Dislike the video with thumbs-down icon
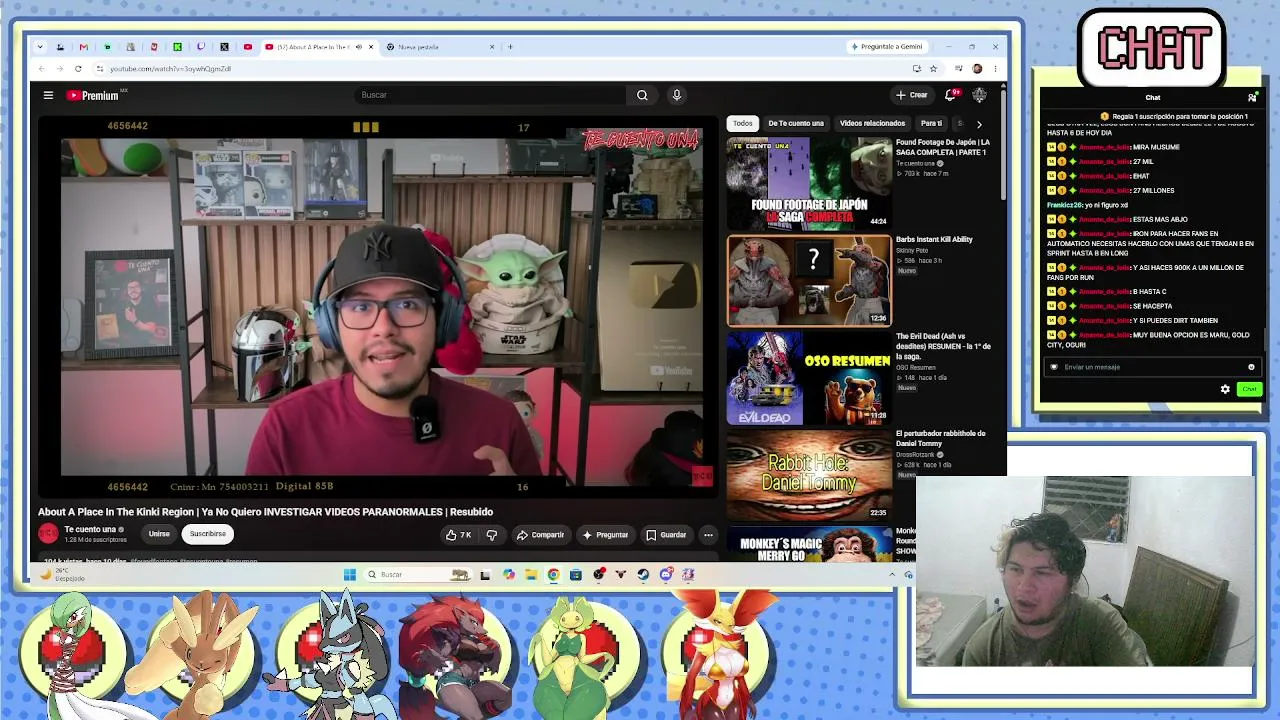1280x720 pixels. pos(491,535)
